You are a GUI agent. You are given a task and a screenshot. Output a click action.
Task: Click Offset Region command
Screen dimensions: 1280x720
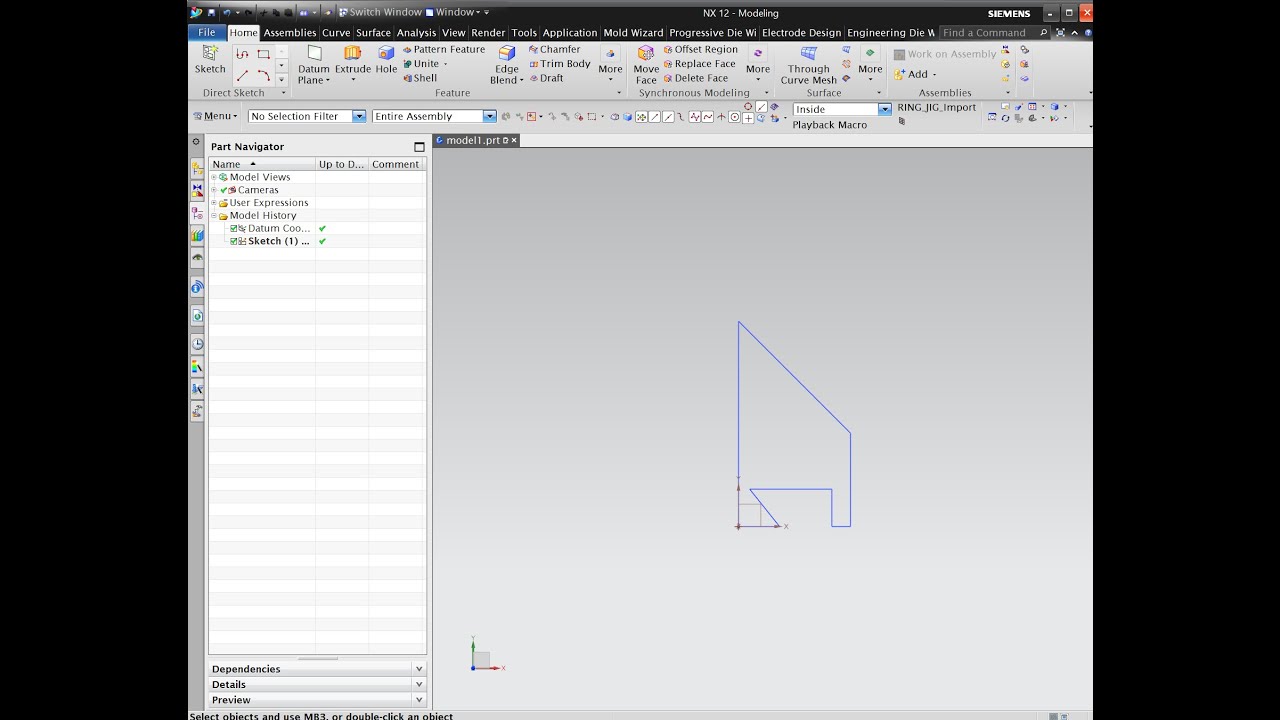point(700,49)
